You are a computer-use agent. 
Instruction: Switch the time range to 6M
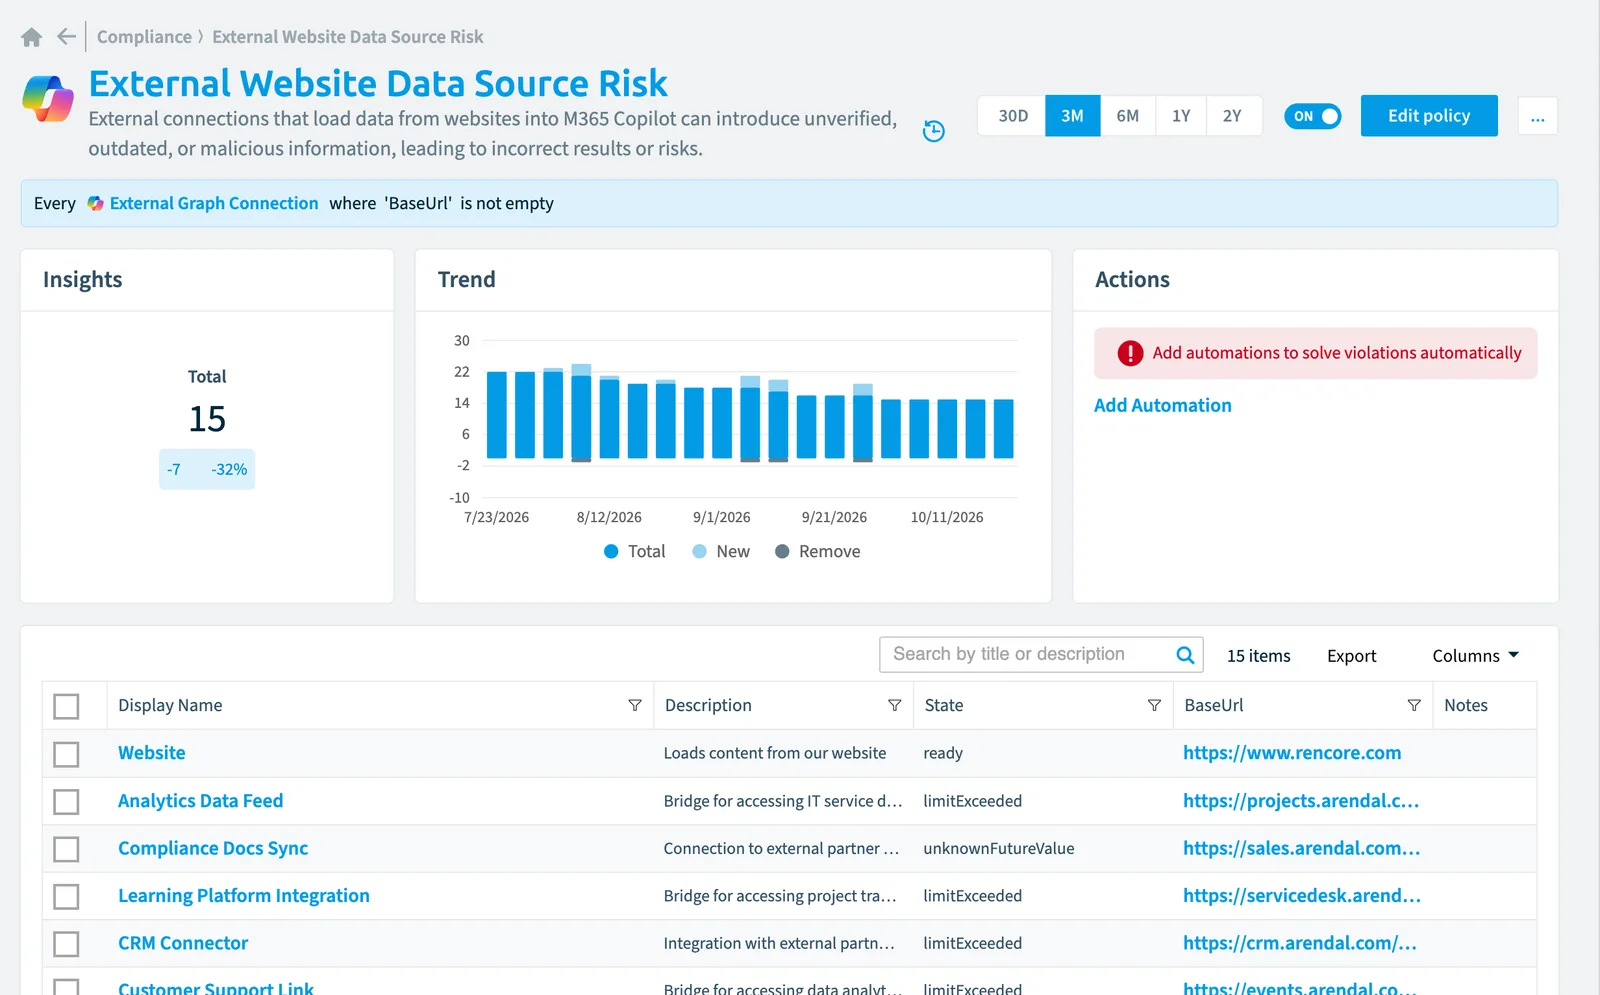click(x=1127, y=116)
